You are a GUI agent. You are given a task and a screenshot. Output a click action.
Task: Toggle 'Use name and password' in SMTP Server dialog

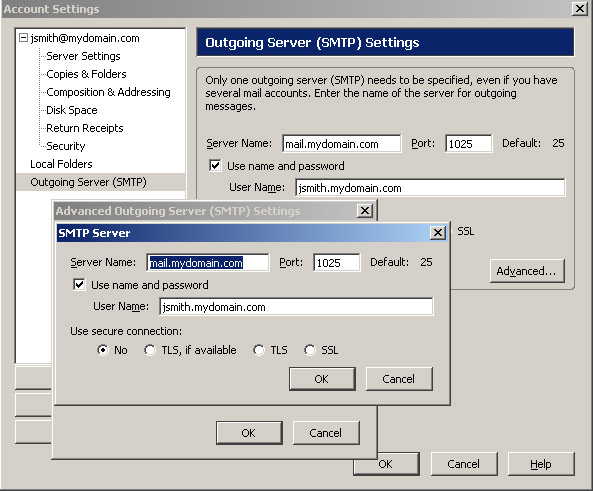tap(79, 284)
